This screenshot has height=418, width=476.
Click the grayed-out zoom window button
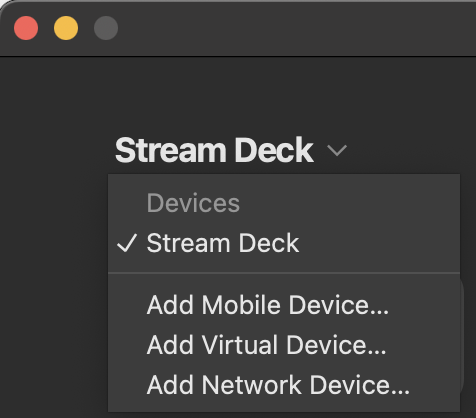(x=106, y=28)
